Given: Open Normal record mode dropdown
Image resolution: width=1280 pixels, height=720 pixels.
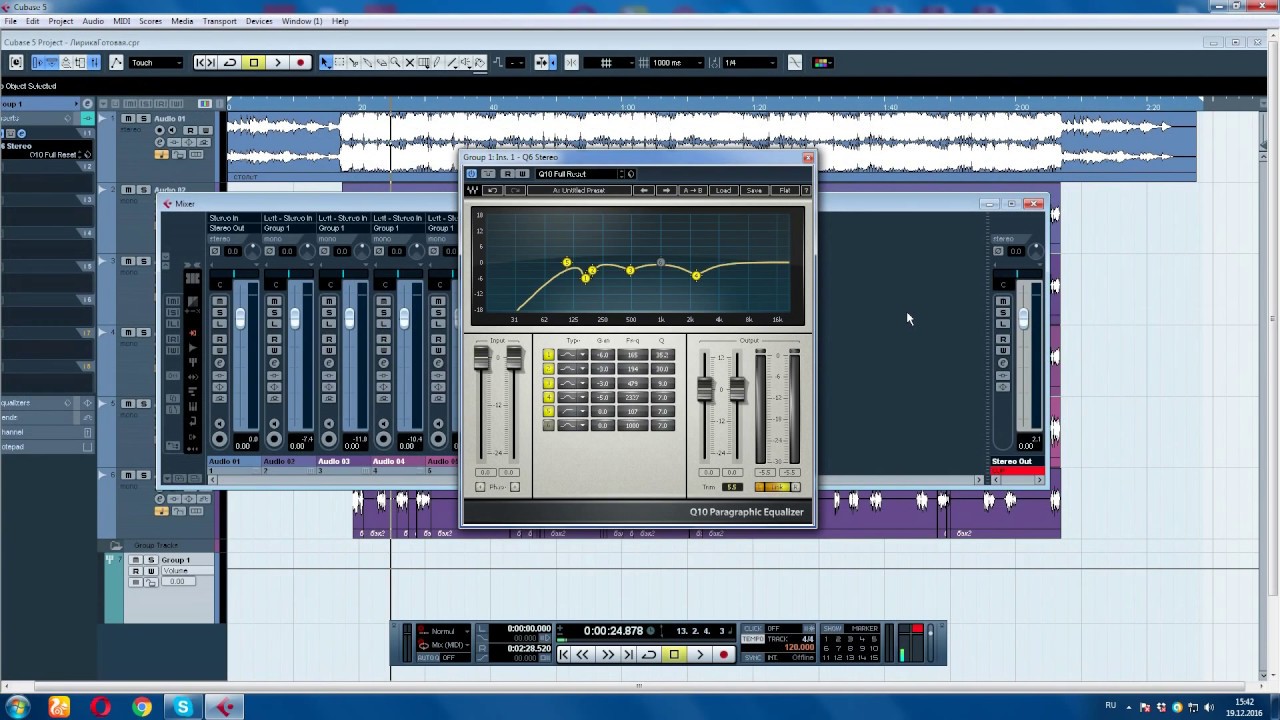Looking at the screenshot, I should (x=442, y=631).
